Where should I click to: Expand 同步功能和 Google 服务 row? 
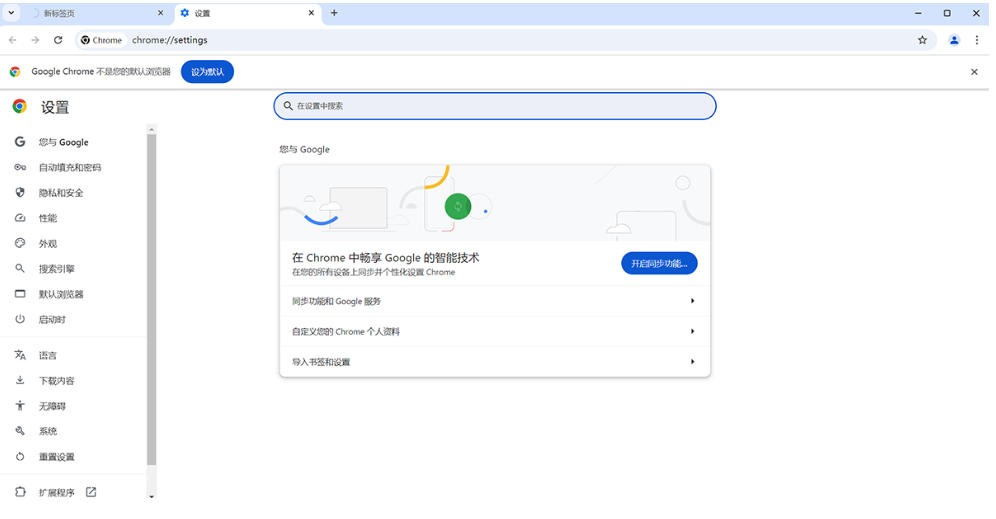(495, 301)
